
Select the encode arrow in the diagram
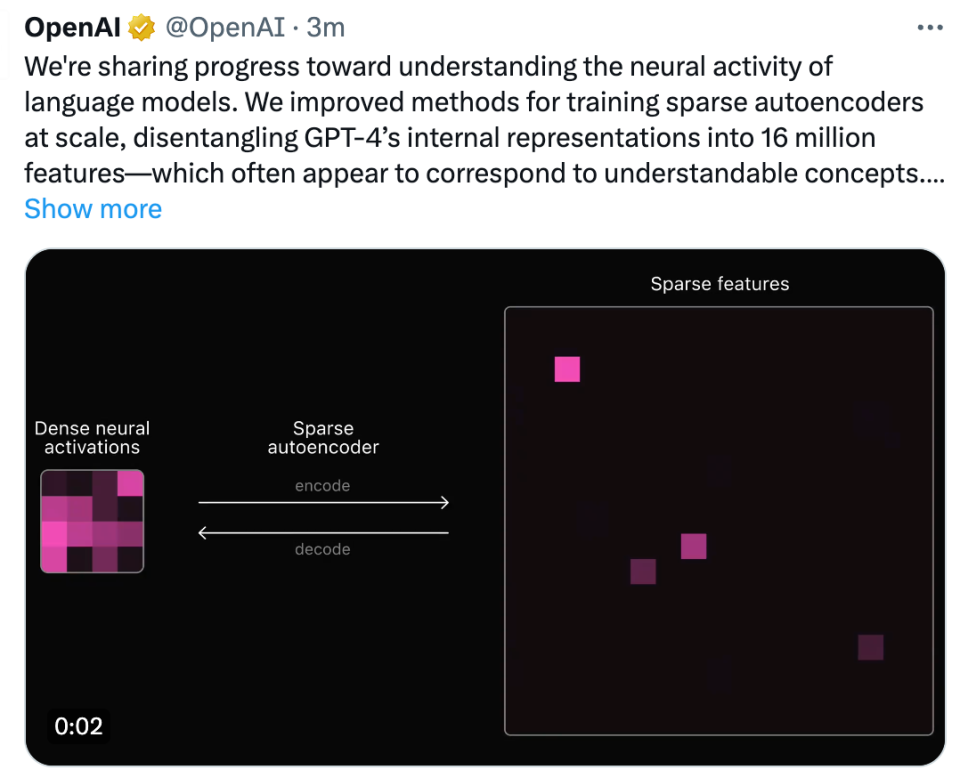(x=322, y=502)
